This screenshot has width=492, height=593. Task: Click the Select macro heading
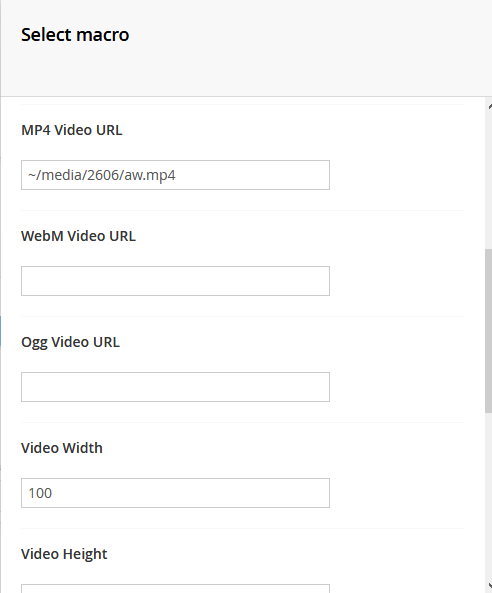[75, 35]
